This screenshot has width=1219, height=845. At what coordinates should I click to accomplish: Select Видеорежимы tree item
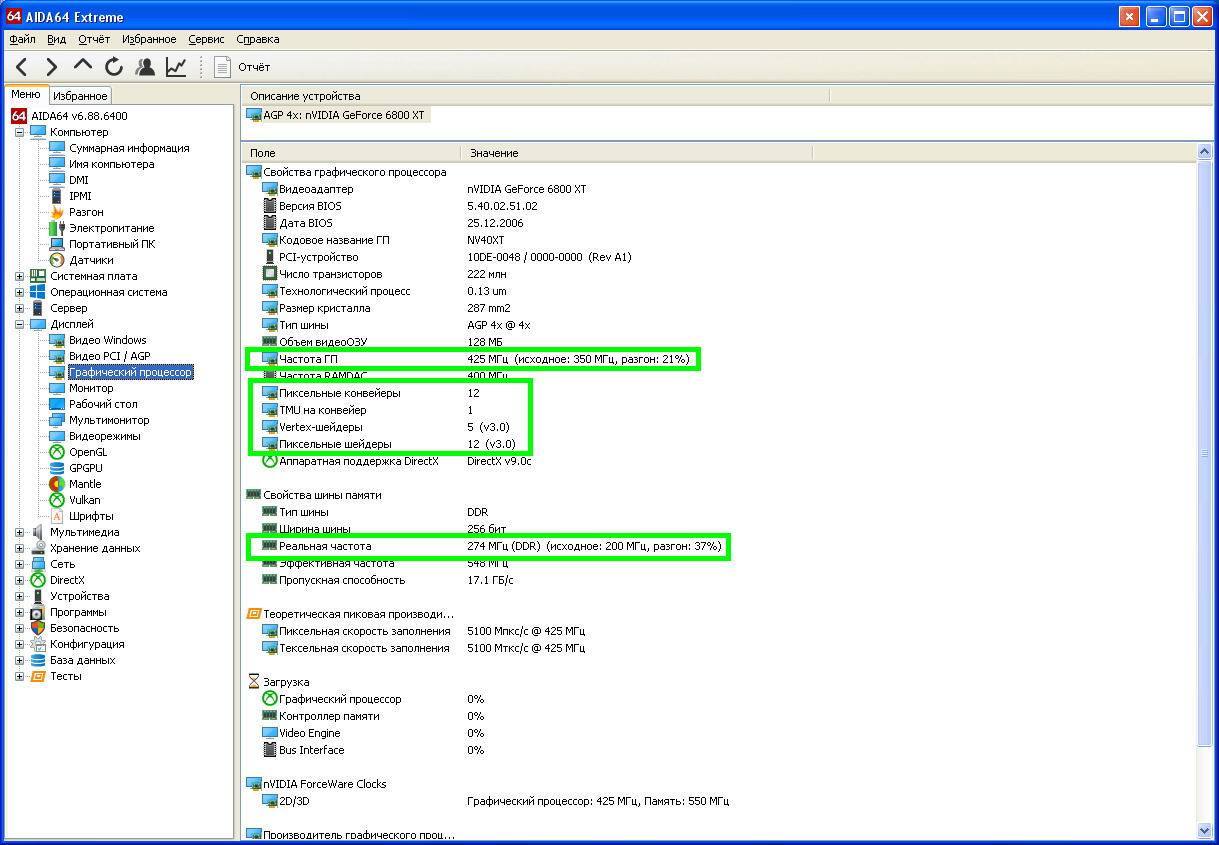tap(104, 436)
